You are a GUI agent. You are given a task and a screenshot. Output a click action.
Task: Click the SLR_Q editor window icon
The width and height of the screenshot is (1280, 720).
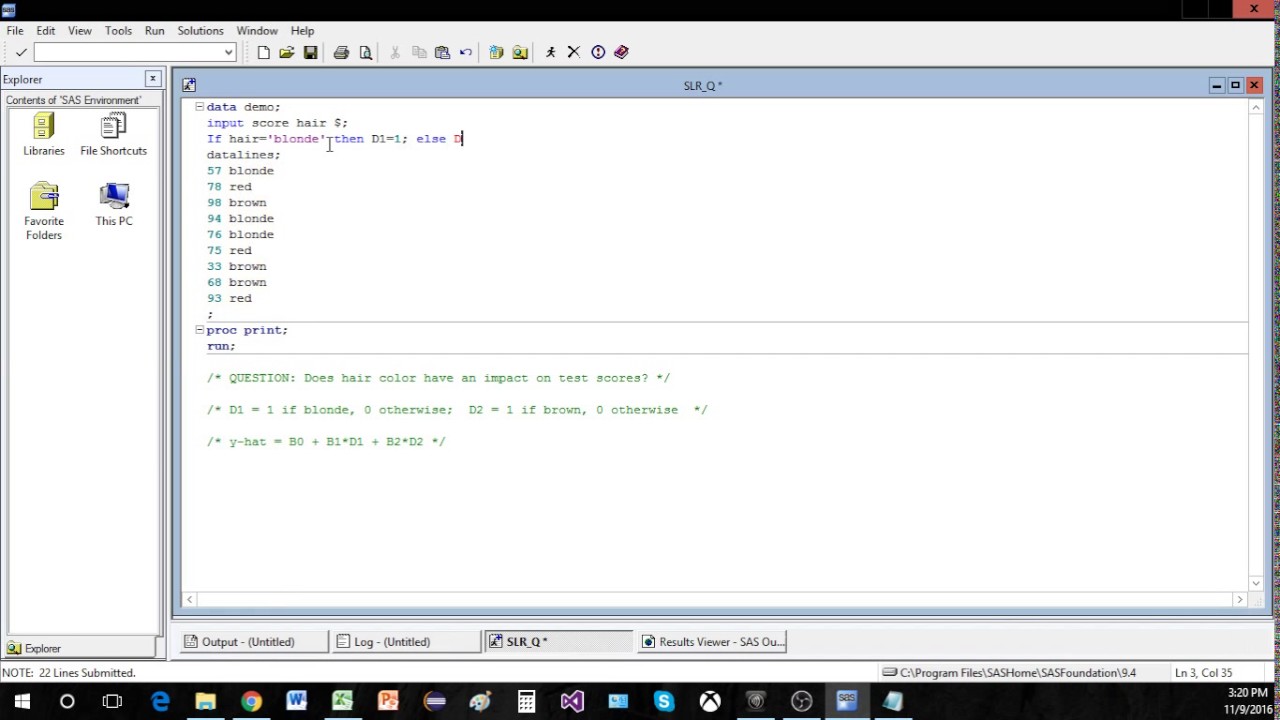click(x=189, y=85)
